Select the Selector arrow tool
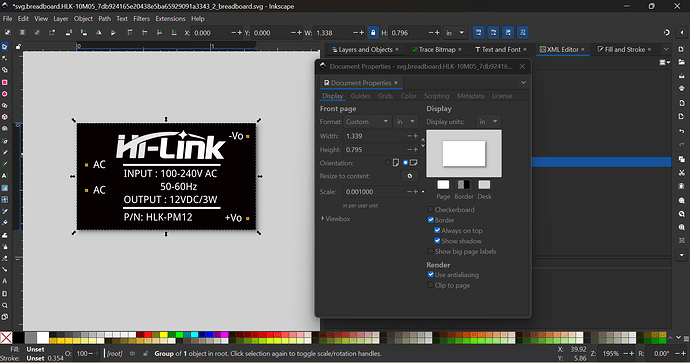This screenshot has height=363, width=690. click(5, 47)
